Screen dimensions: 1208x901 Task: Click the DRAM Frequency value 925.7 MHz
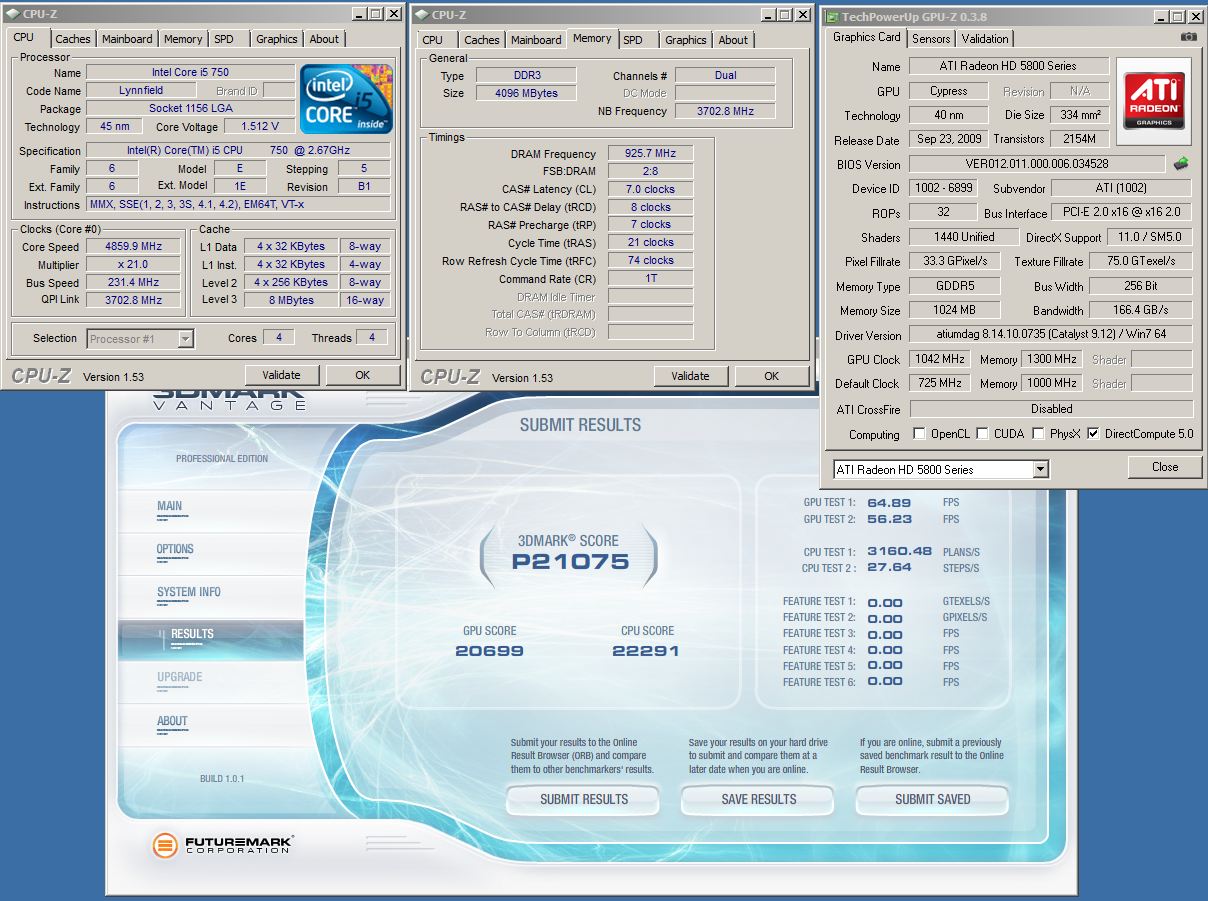click(x=649, y=154)
